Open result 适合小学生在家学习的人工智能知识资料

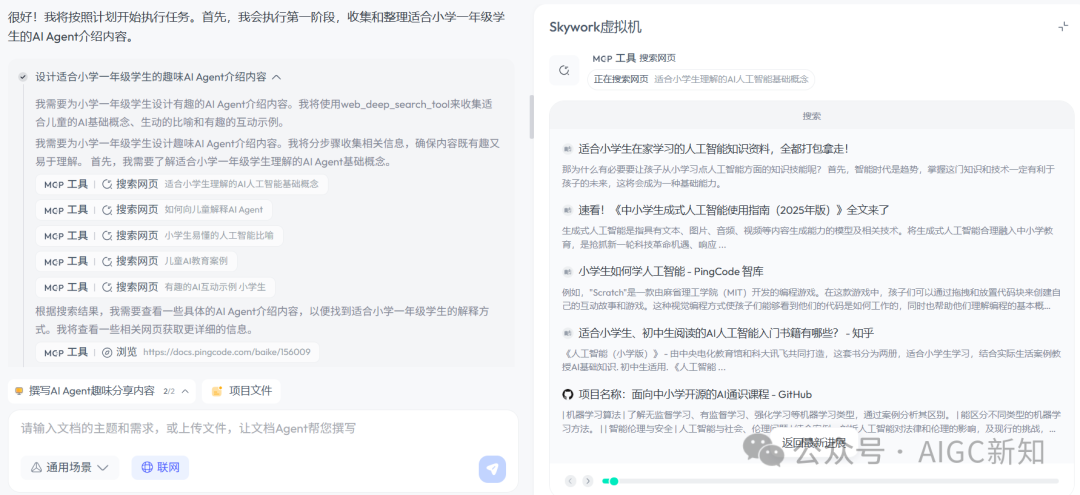[x=713, y=149]
